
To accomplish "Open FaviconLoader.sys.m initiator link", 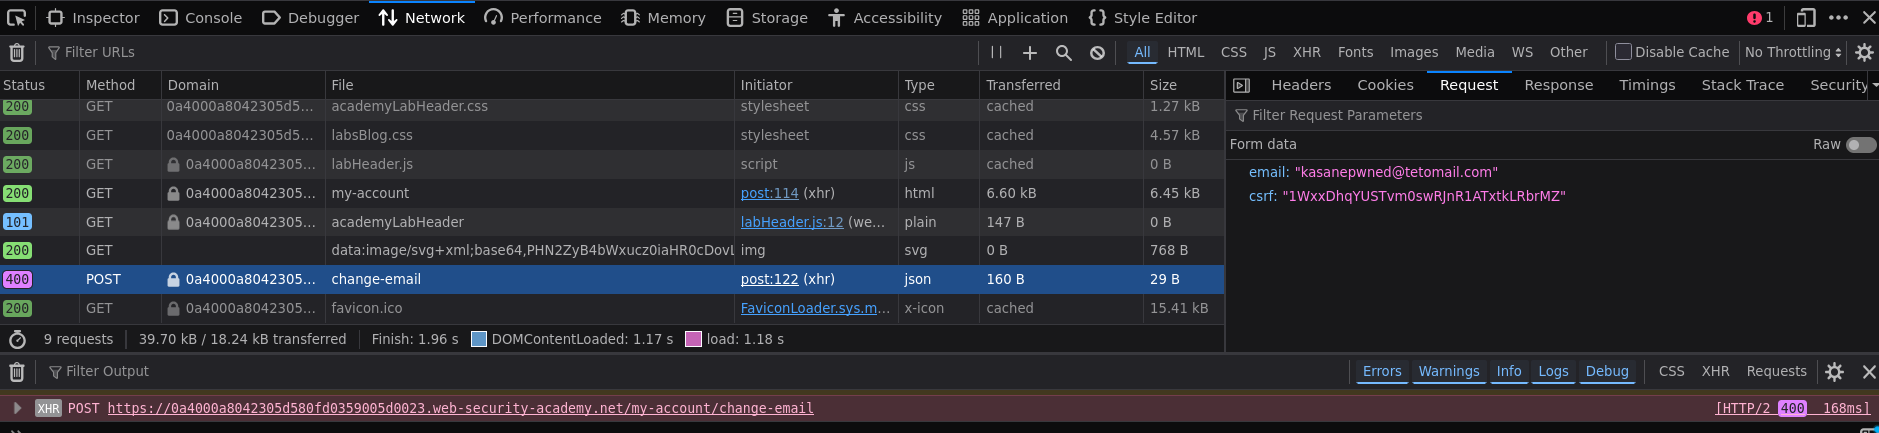I will point(815,308).
